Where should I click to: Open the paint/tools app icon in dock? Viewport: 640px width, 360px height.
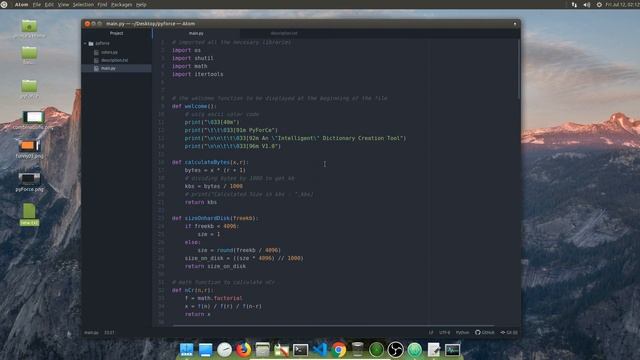point(281,350)
